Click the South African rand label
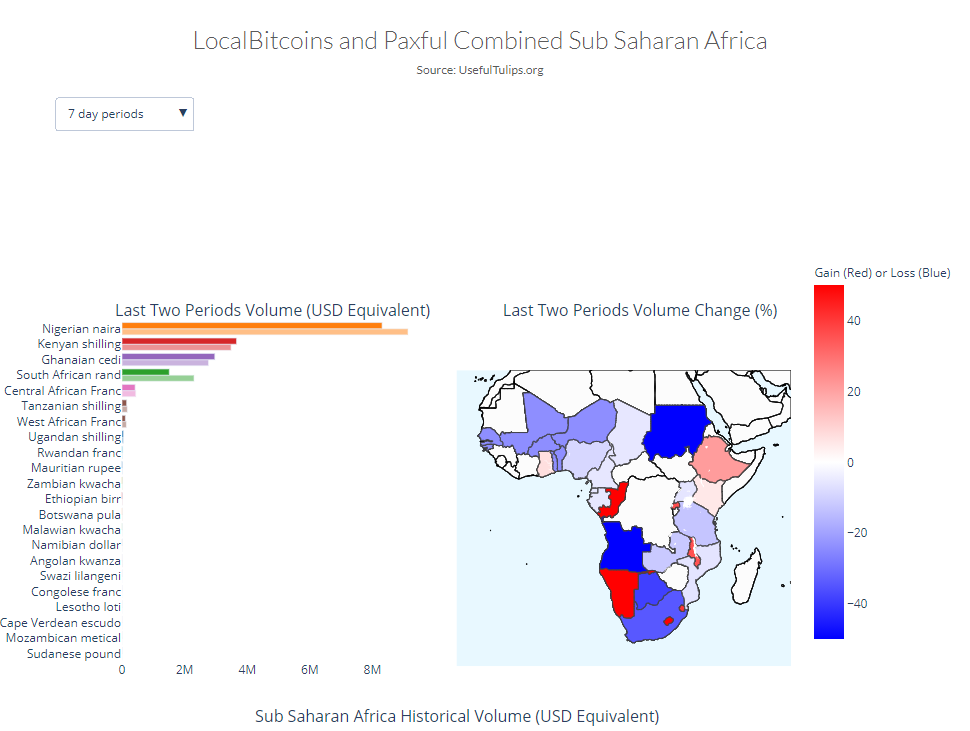 click(69, 375)
